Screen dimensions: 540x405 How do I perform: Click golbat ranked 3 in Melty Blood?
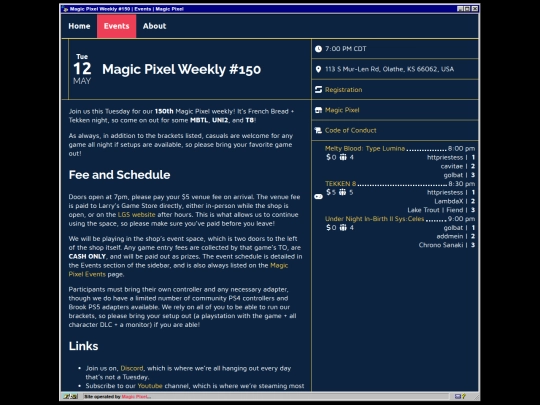tap(453, 175)
